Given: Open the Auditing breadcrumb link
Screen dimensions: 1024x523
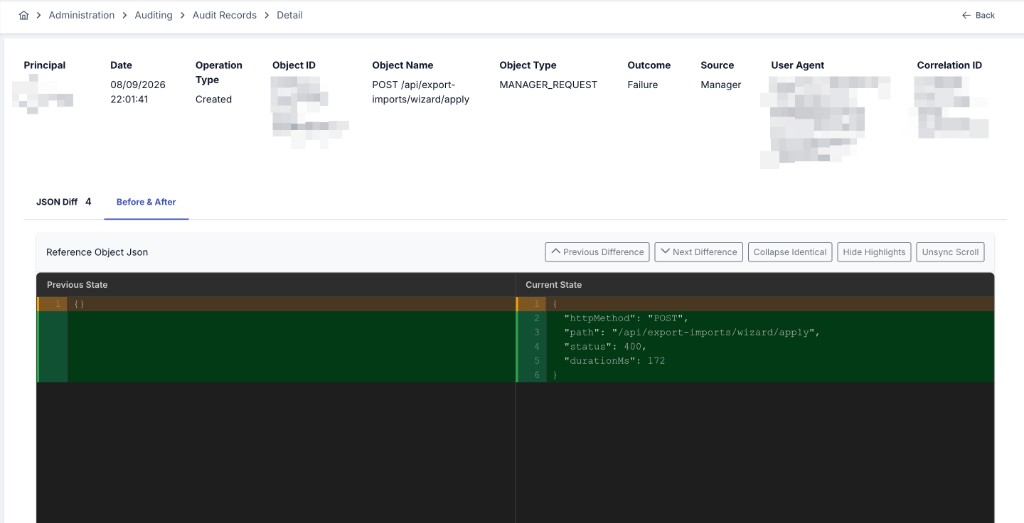Looking at the screenshot, I should pyautogui.click(x=153, y=15).
